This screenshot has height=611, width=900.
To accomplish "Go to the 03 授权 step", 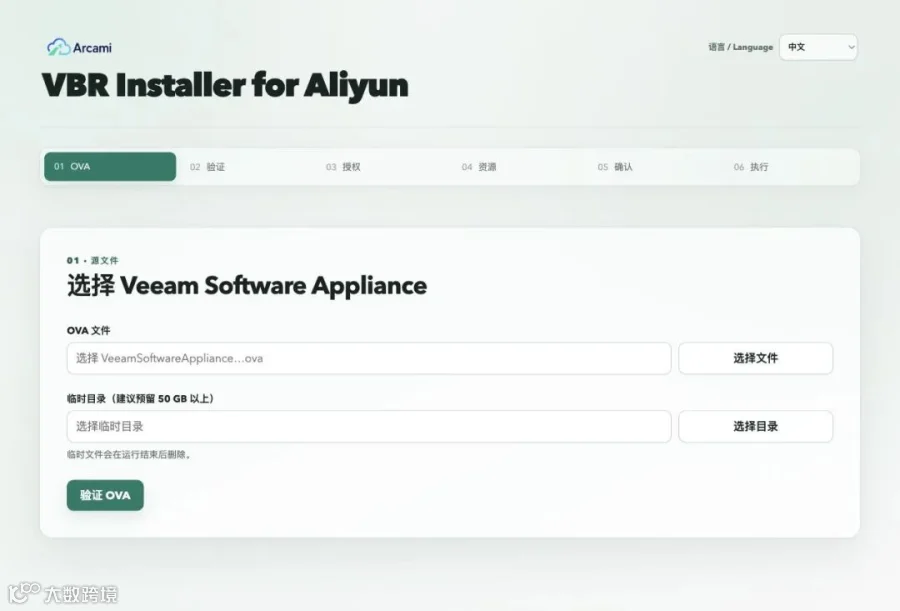I will point(343,167).
